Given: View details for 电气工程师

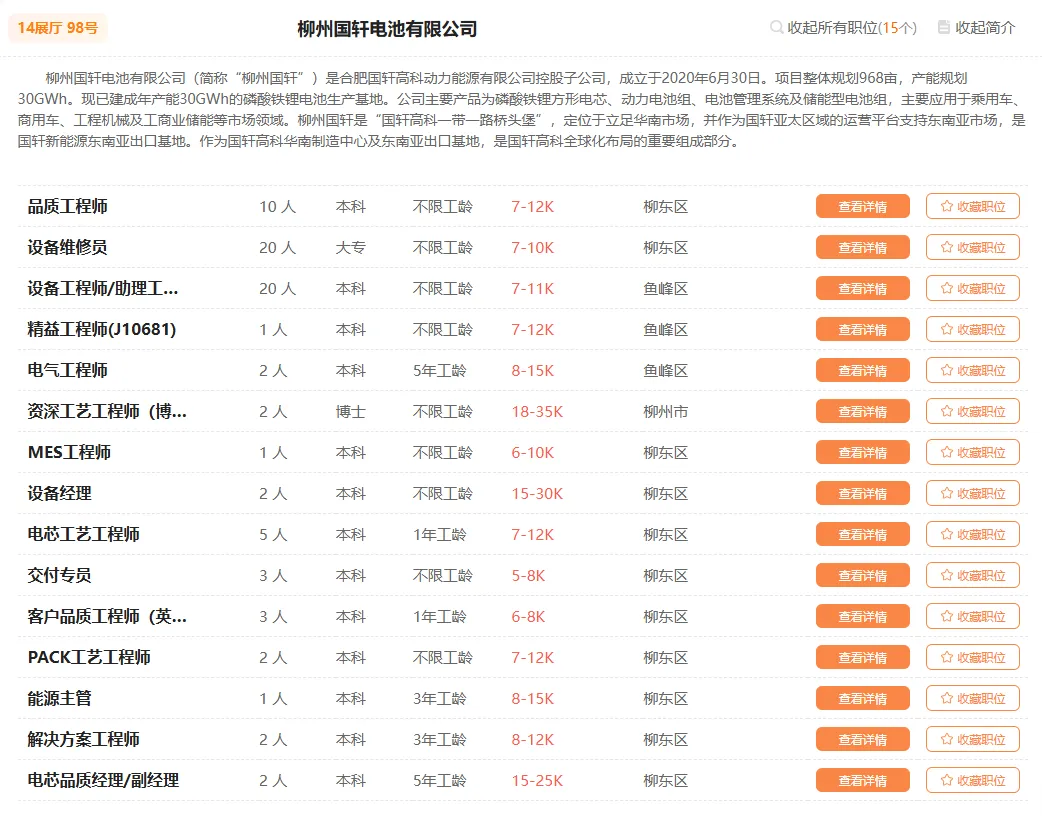Looking at the screenshot, I should [x=863, y=370].
